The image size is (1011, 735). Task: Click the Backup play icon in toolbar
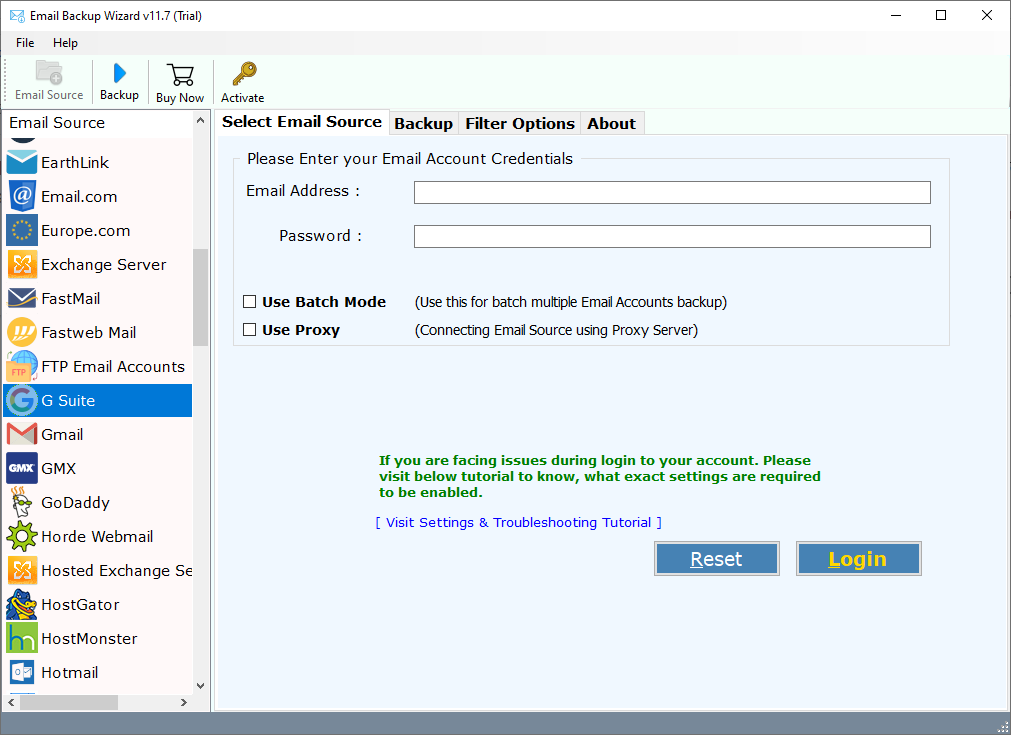119,73
